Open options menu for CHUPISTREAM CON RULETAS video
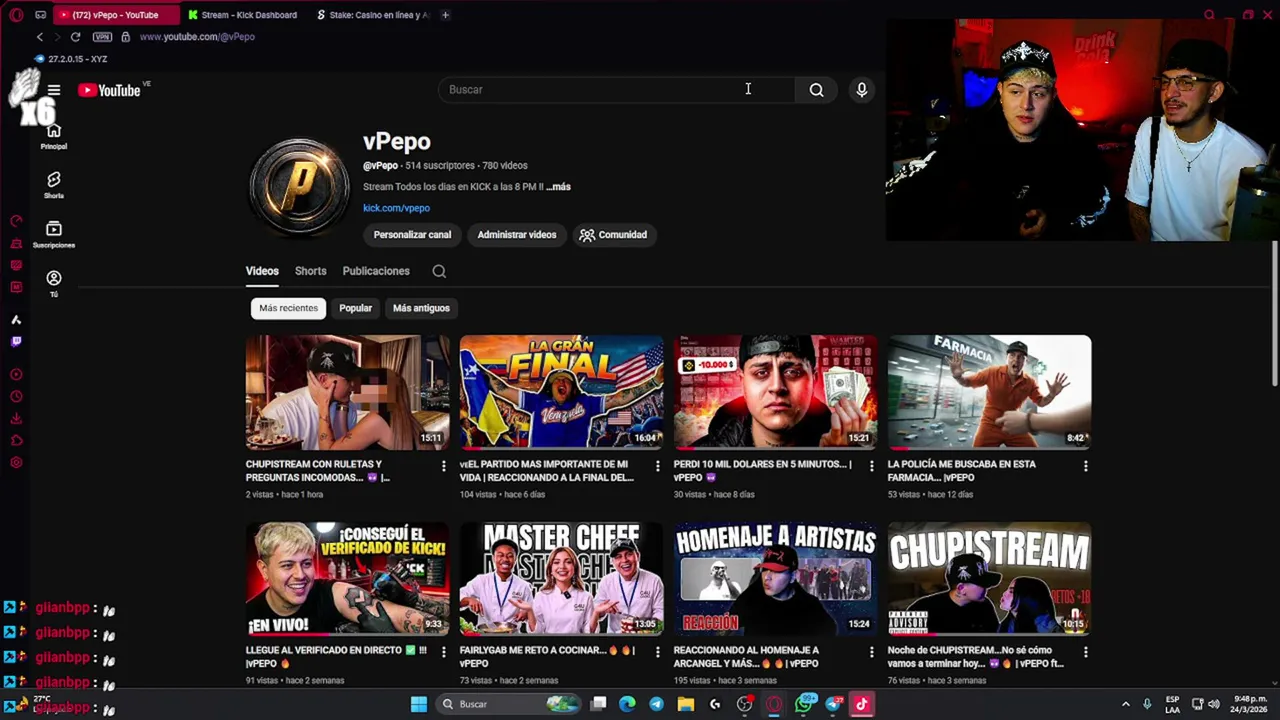Viewport: 1280px width, 720px height. (443, 466)
